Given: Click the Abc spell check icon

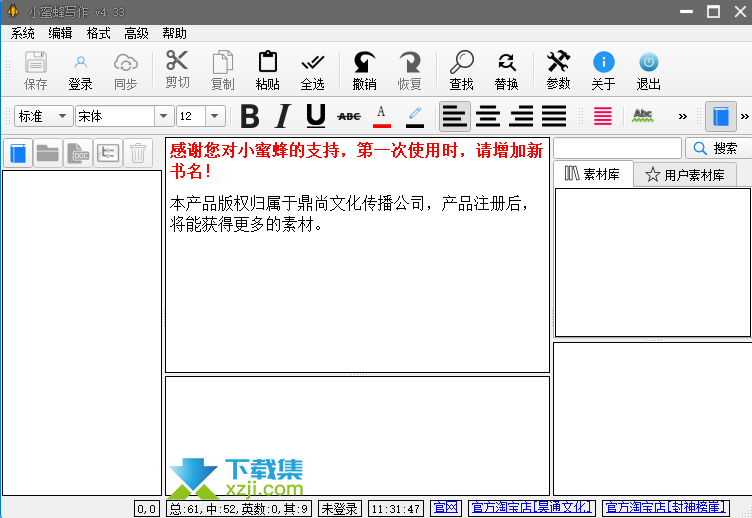Looking at the screenshot, I should (x=643, y=116).
